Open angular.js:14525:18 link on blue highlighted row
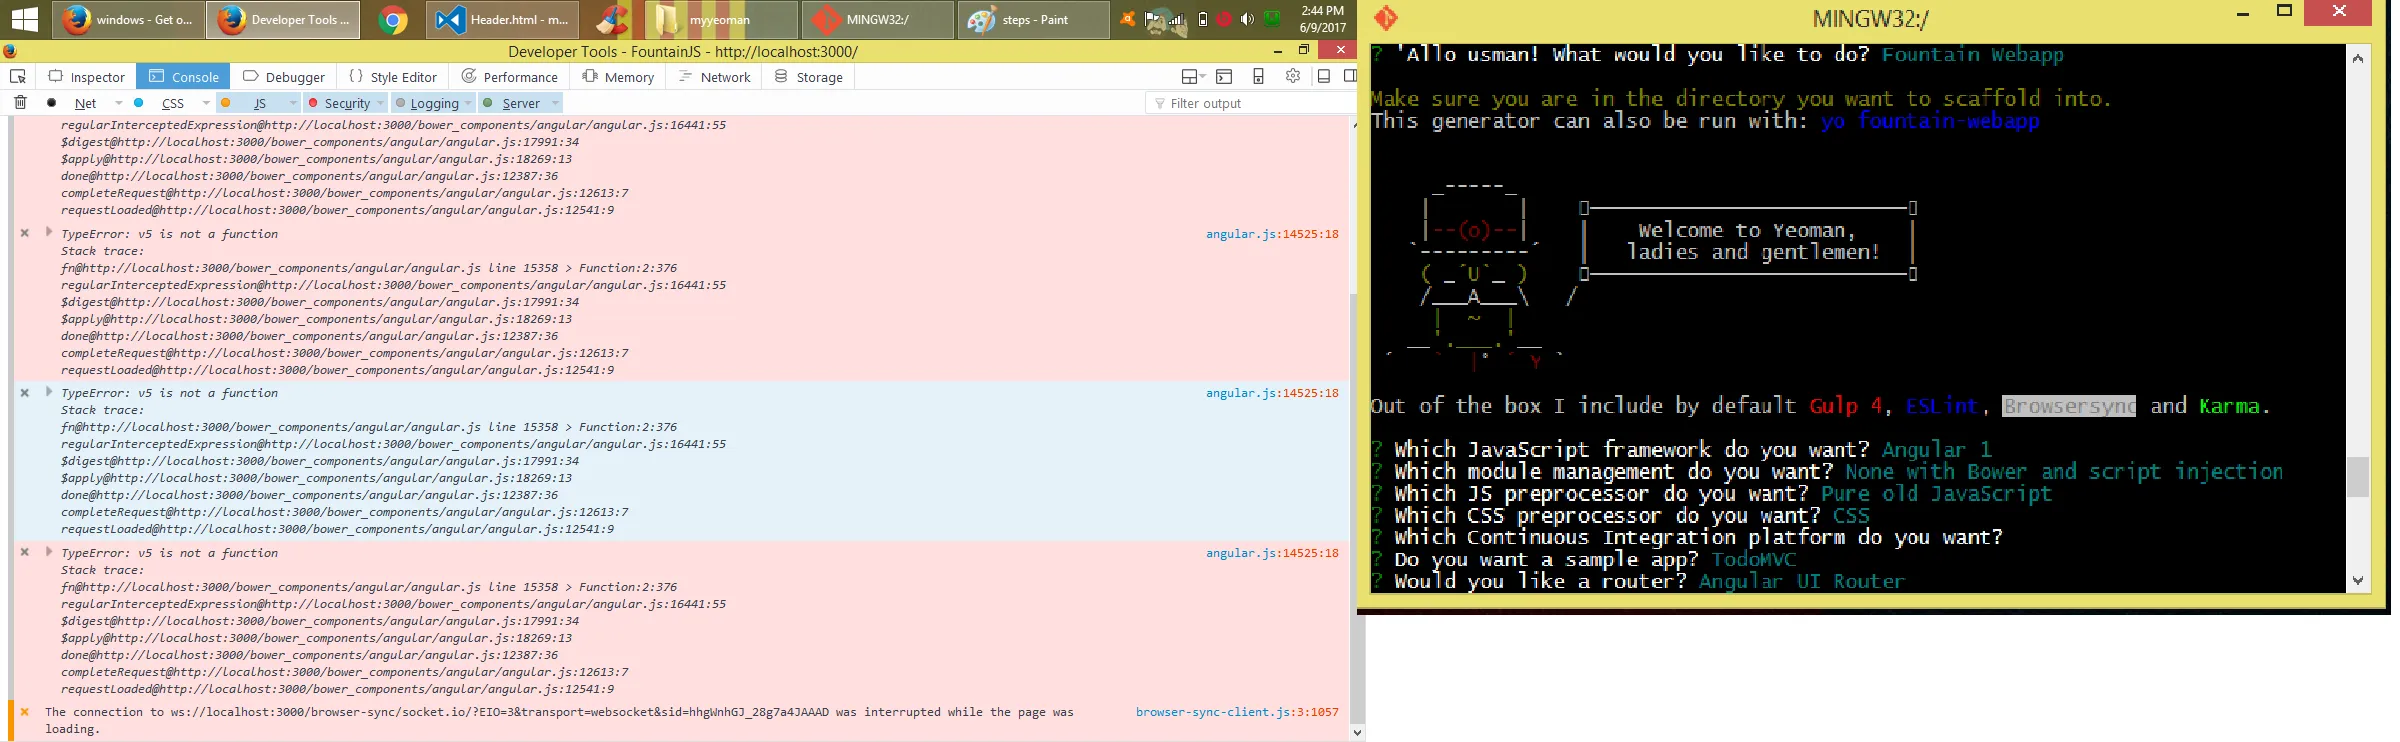2400x742 pixels. coord(1272,393)
